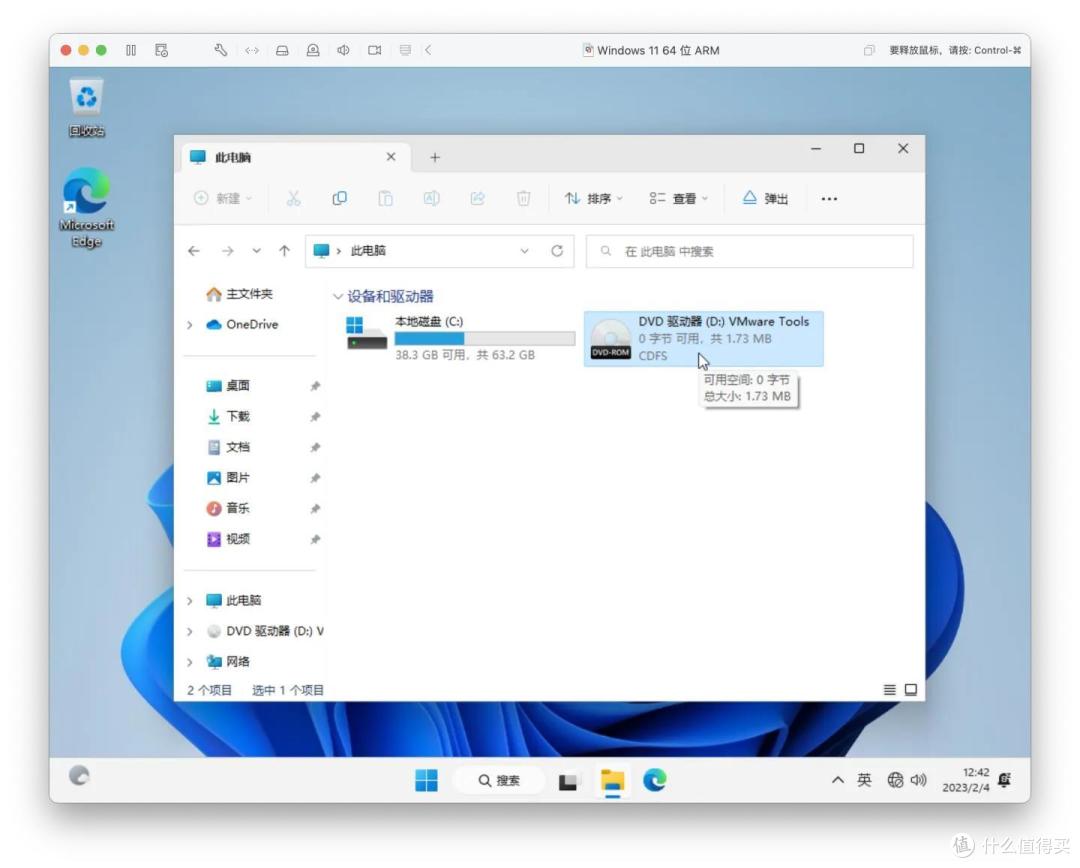
Task: Select OneDrive in the sidebar
Action: click(x=242, y=324)
